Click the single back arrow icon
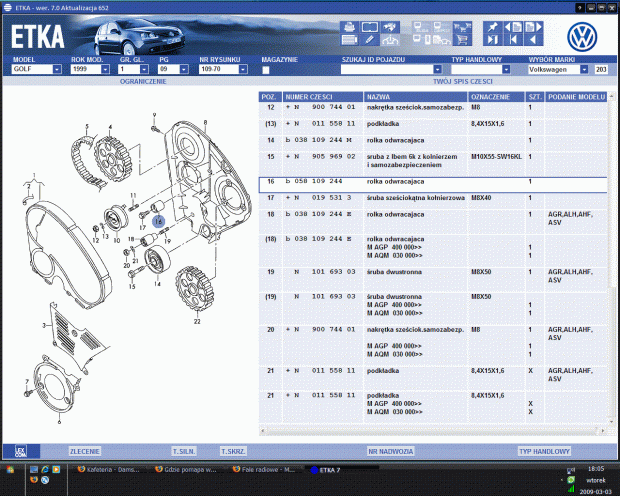 (533, 40)
